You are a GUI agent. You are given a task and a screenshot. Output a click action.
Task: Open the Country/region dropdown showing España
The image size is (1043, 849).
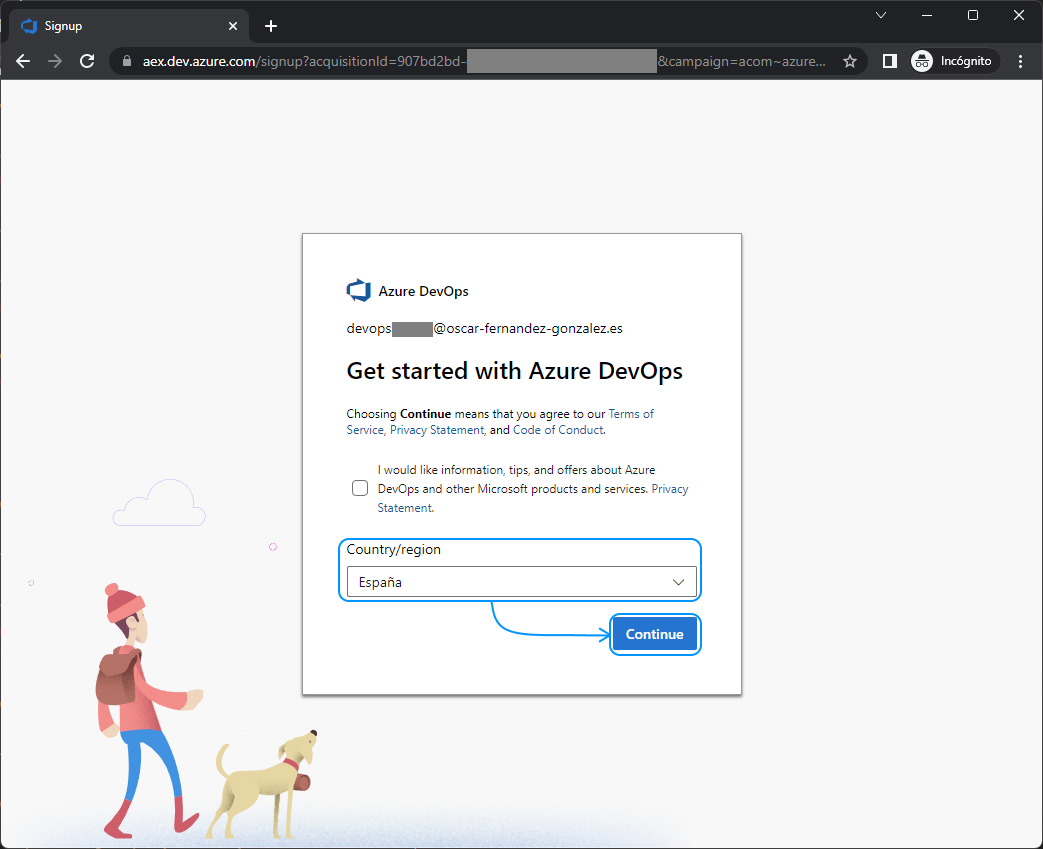click(x=522, y=582)
